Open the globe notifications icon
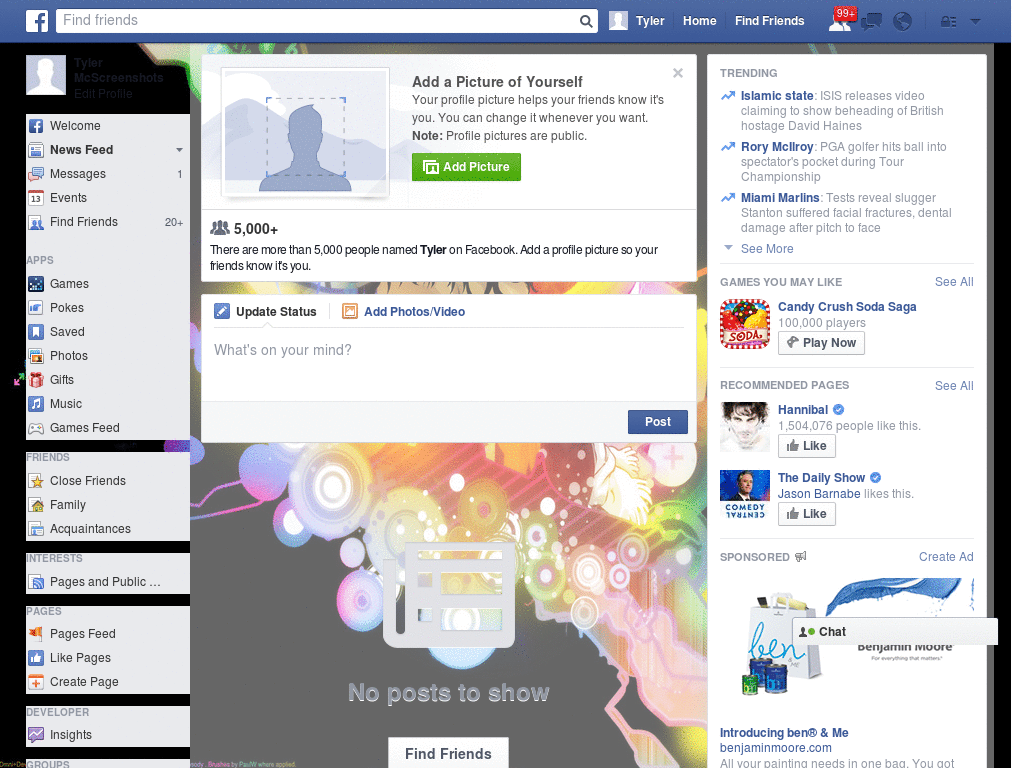The image size is (1024, 768). pyautogui.click(x=903, y=22)
